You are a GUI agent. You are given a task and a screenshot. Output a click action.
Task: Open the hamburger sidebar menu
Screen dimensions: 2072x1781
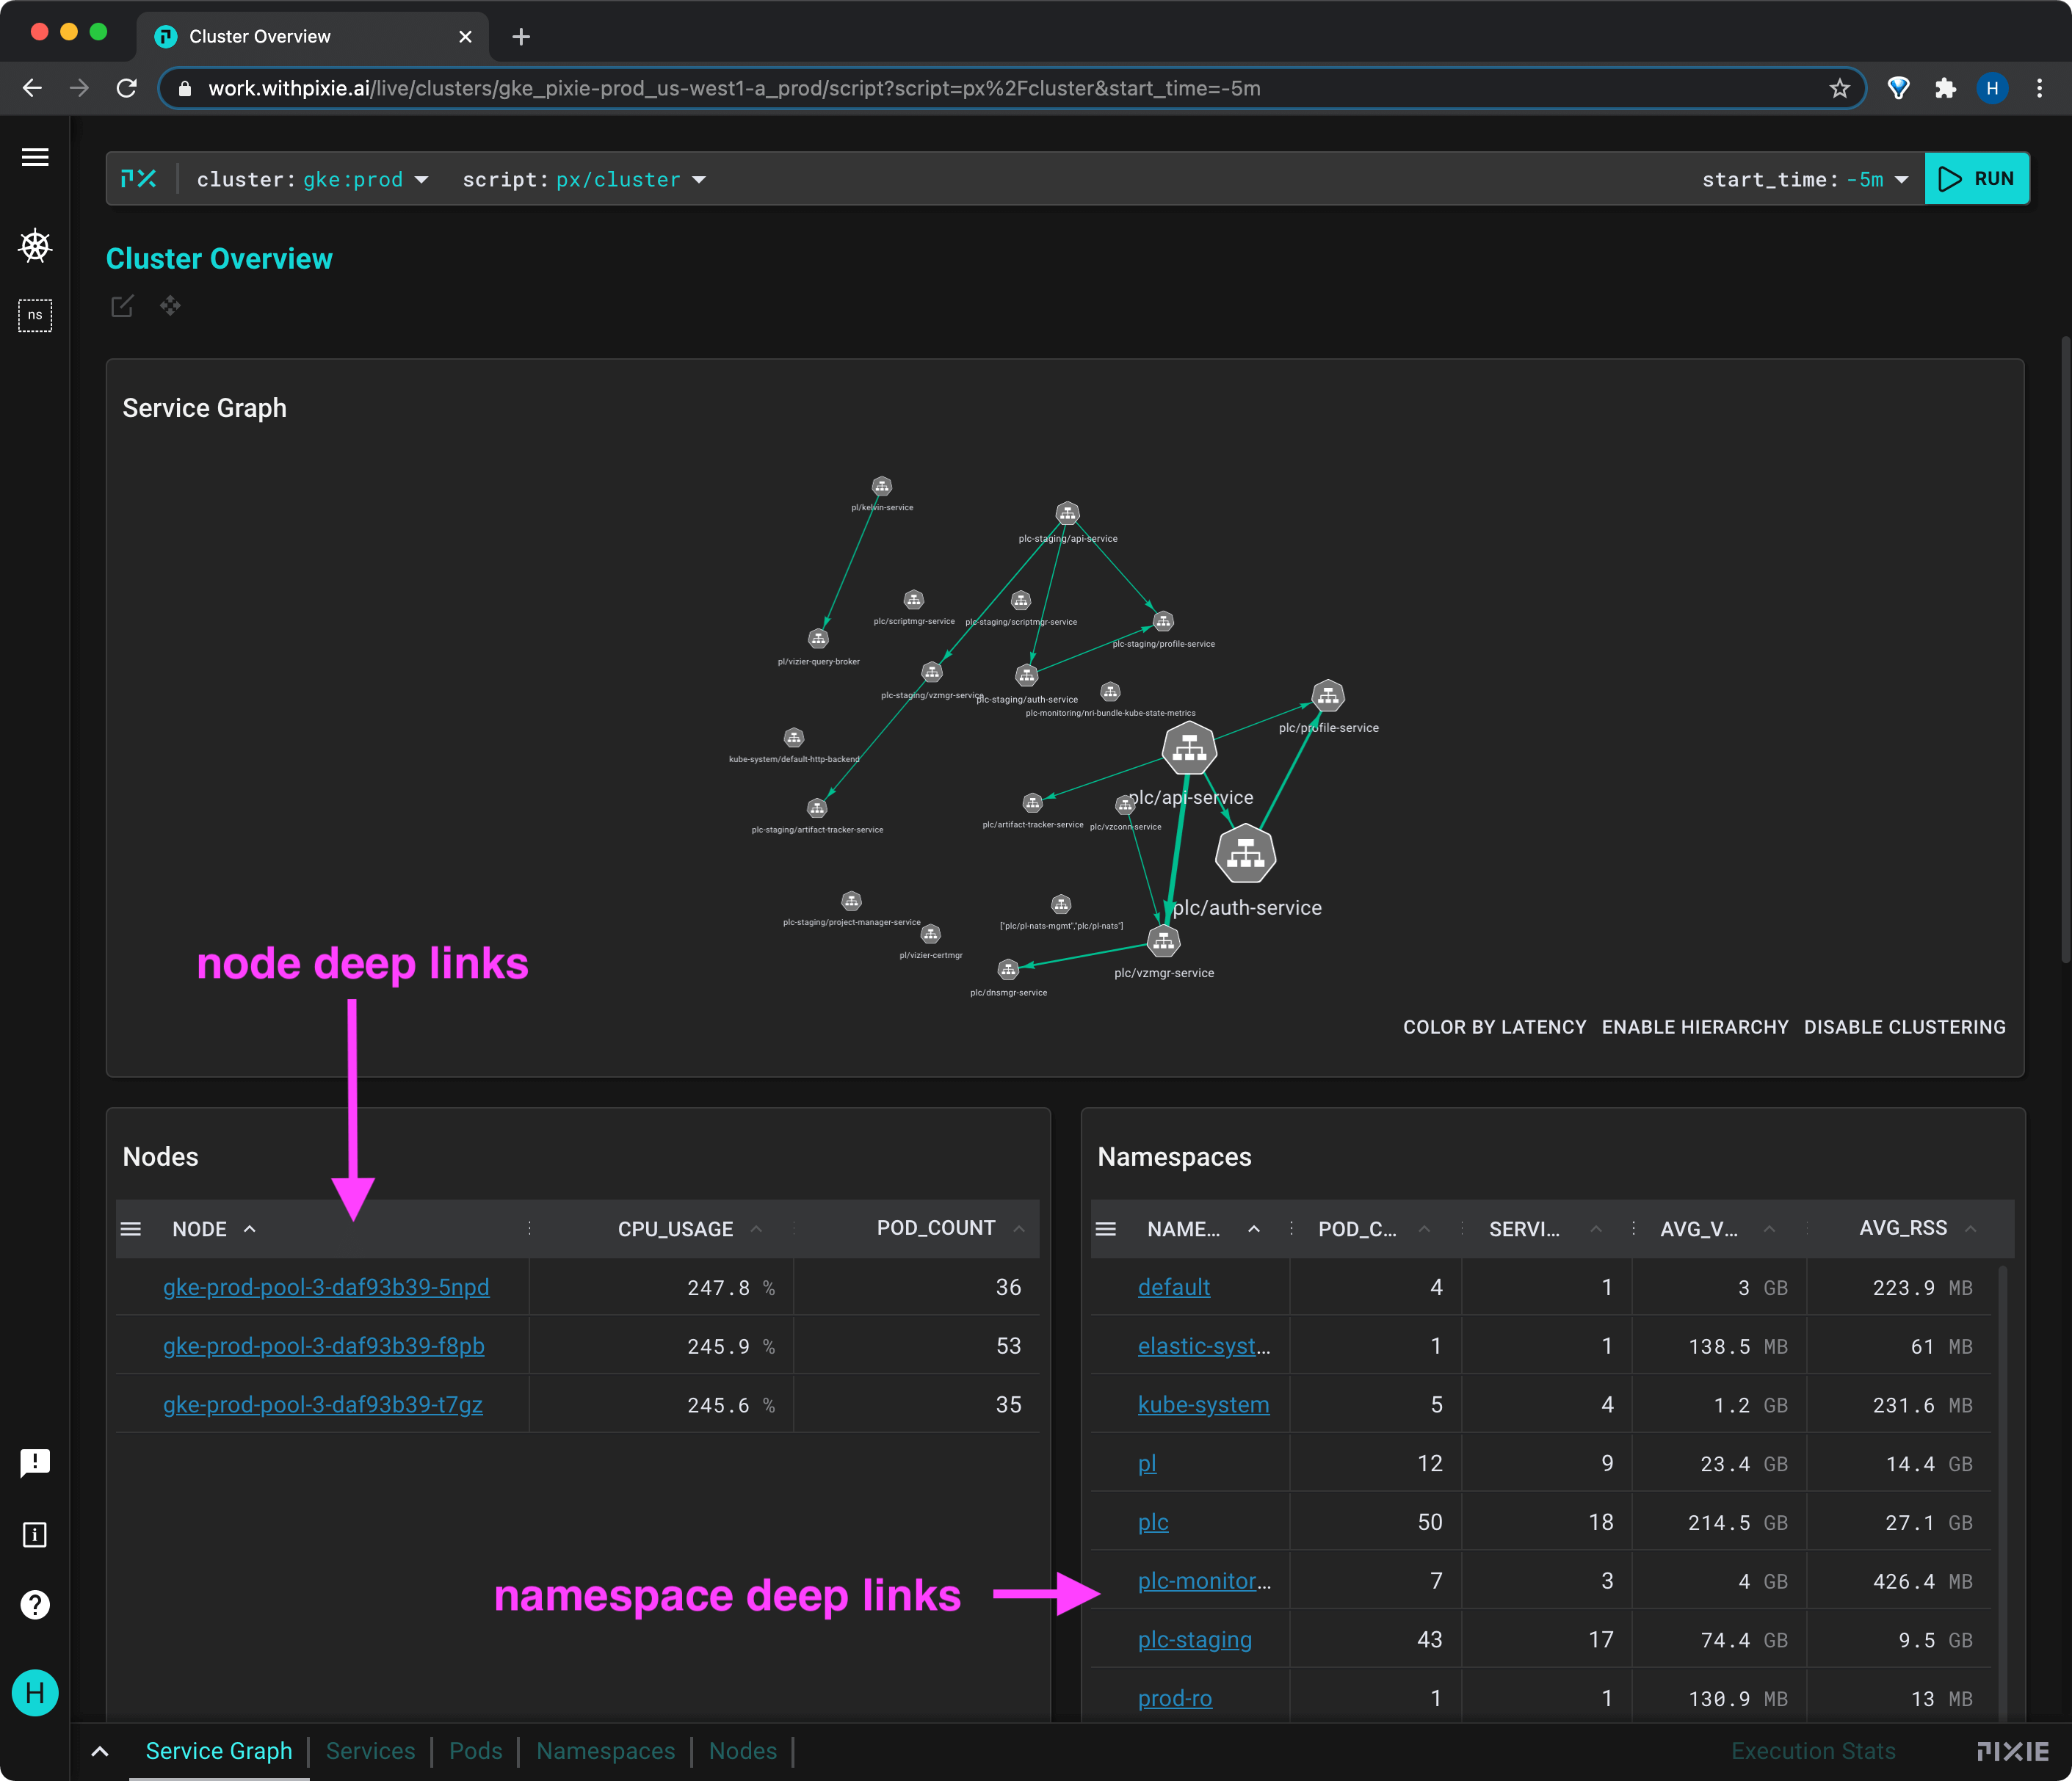[x=35, y=157]
